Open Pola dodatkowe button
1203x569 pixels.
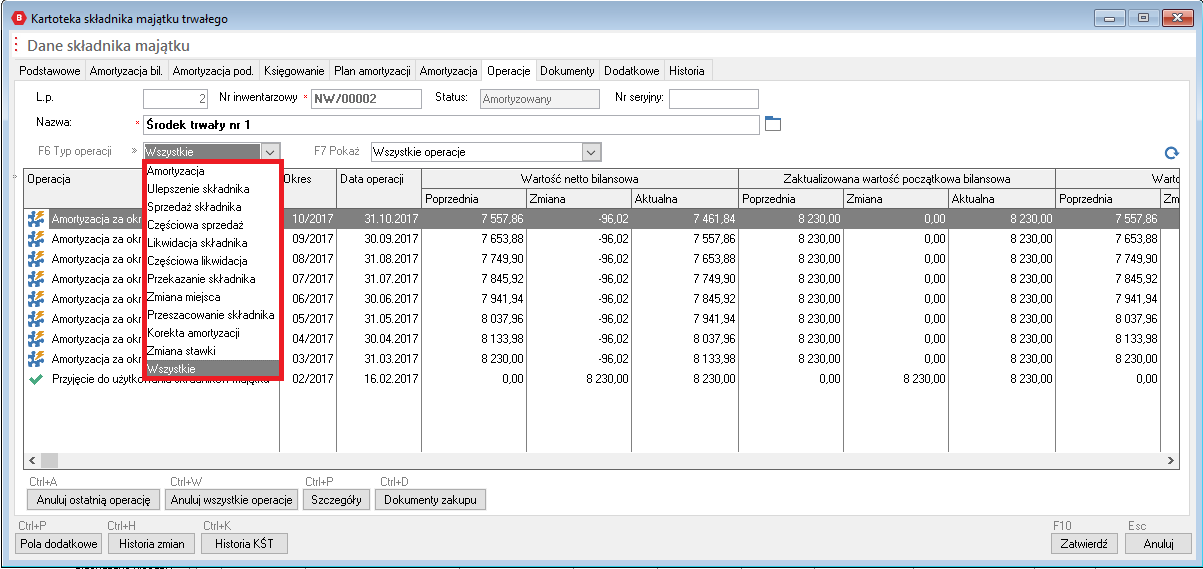(59, 544)
